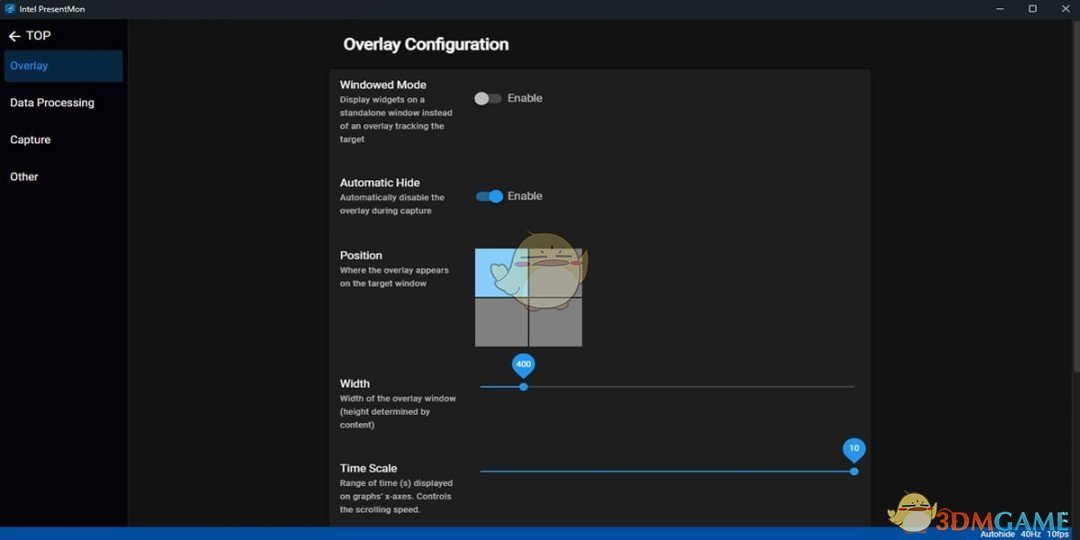Select bottom-left overlay position cell

click(501, 322)
